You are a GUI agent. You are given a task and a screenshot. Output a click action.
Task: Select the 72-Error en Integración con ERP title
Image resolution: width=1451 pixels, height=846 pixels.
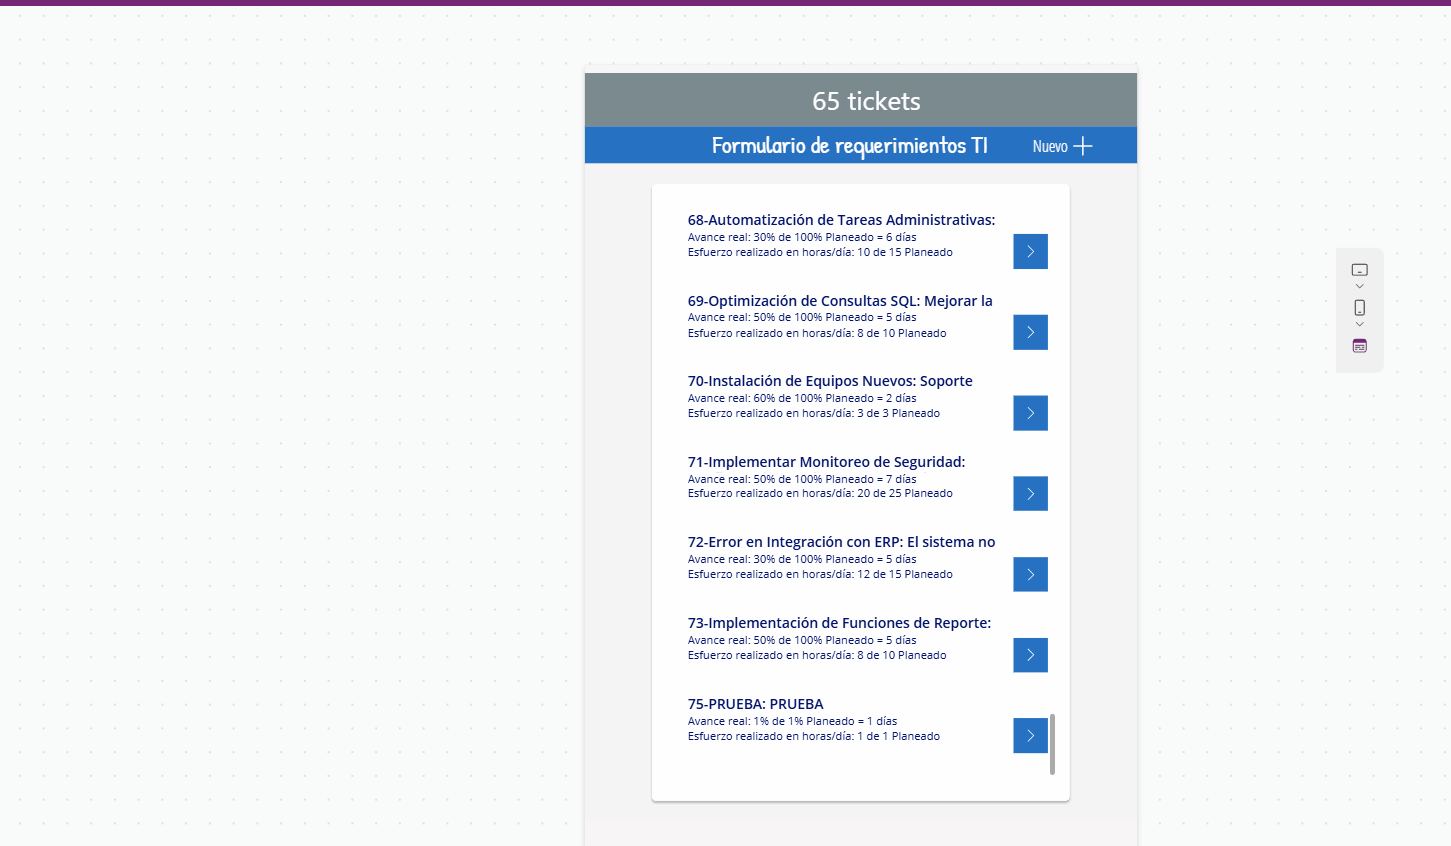[x=840, y=541]
